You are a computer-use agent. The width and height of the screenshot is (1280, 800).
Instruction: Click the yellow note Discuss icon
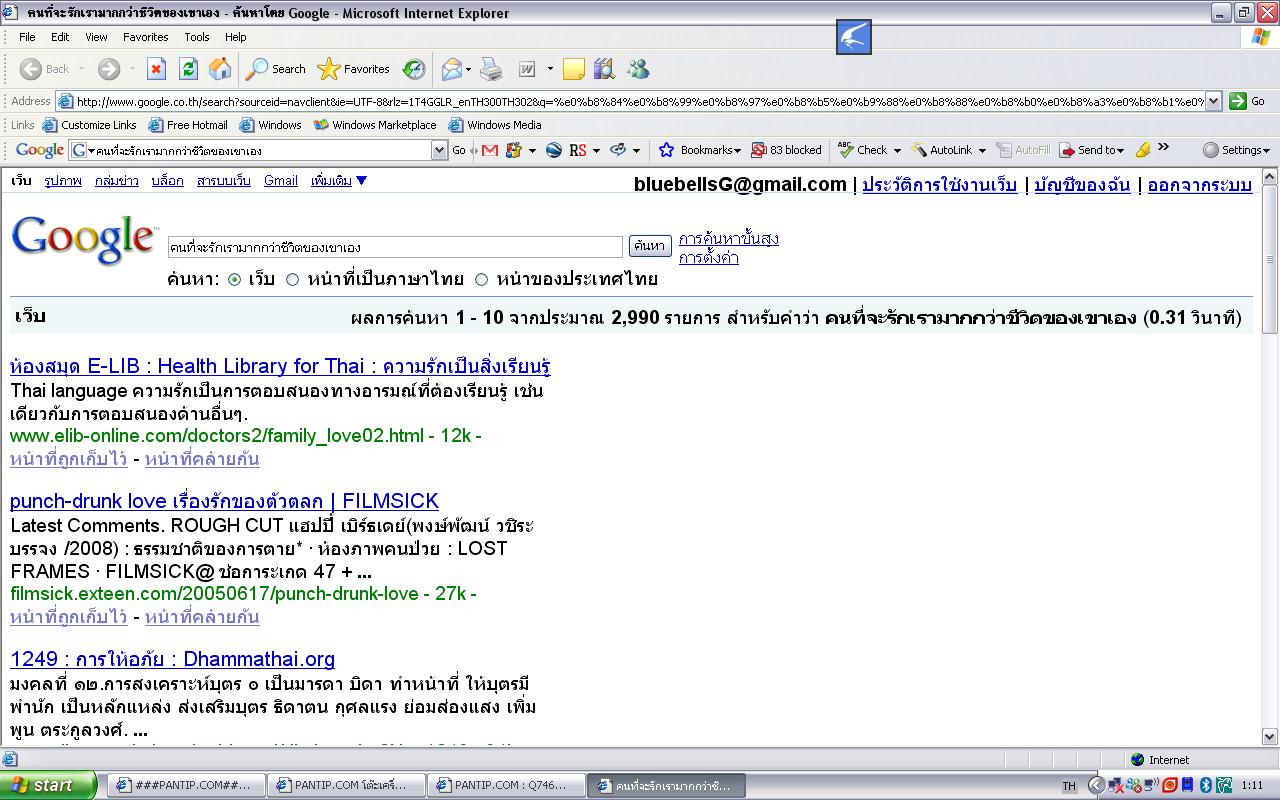click(x=574, y=69)
